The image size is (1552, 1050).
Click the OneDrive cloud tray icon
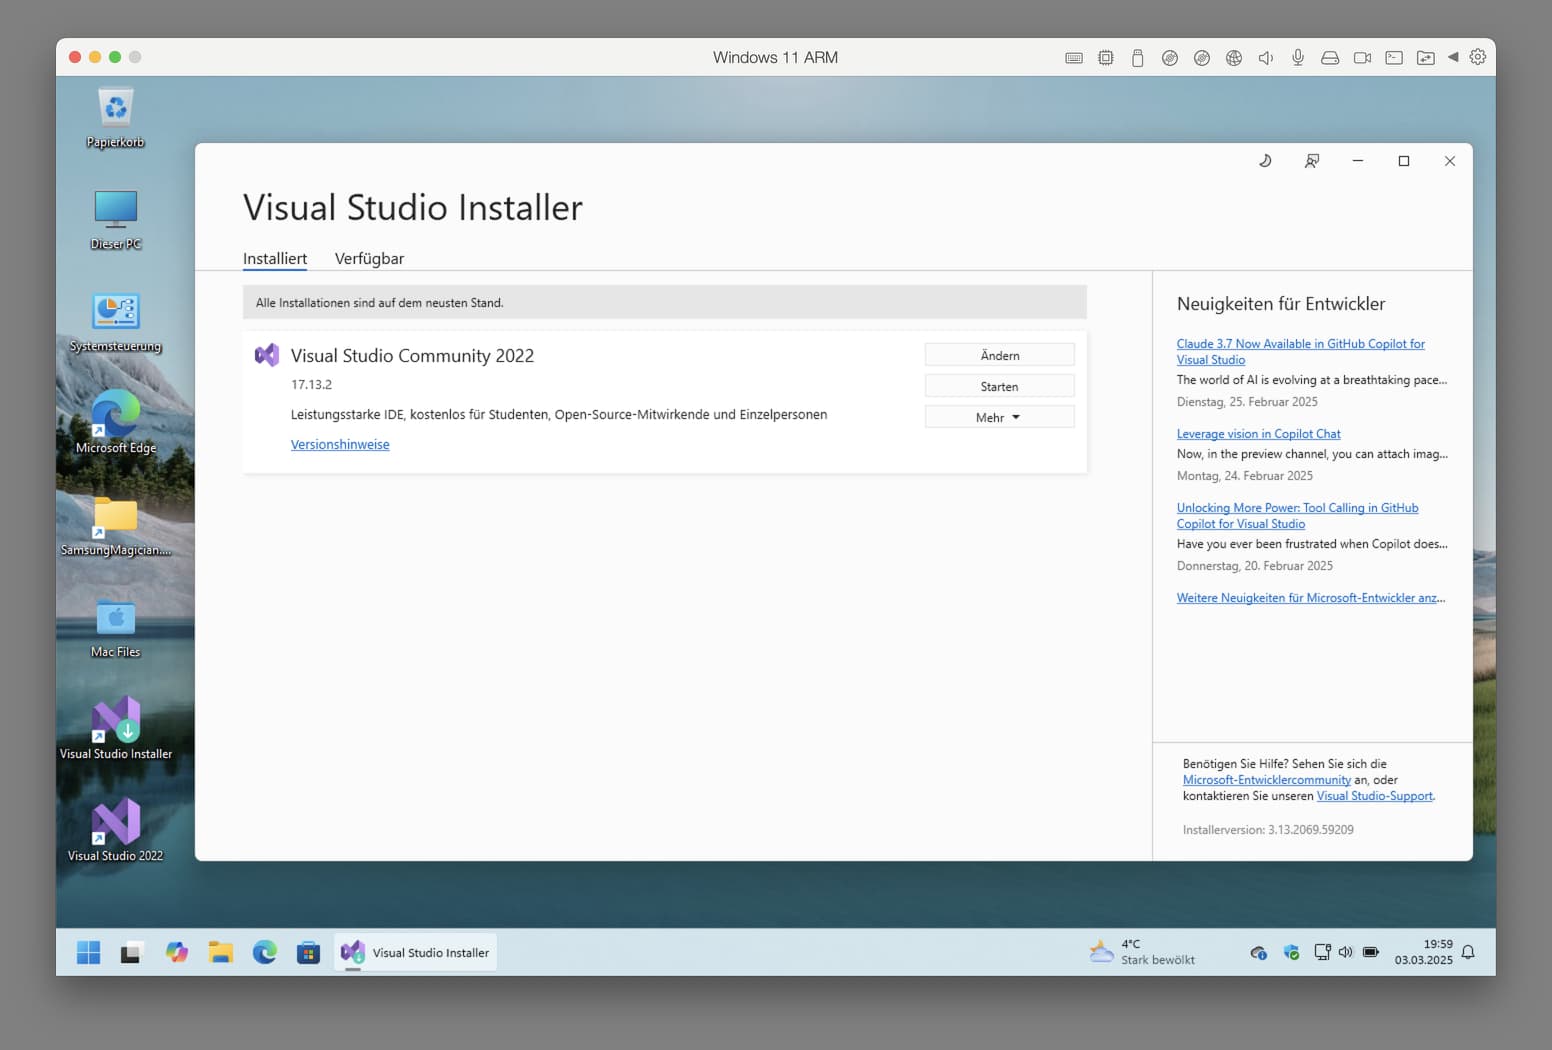click(x=1259, y=953)
